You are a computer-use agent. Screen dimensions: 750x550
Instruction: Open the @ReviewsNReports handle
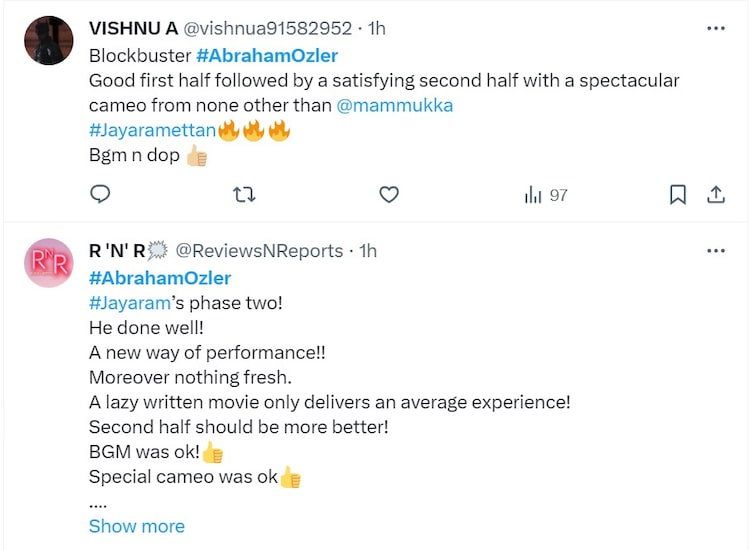[260, 251]
